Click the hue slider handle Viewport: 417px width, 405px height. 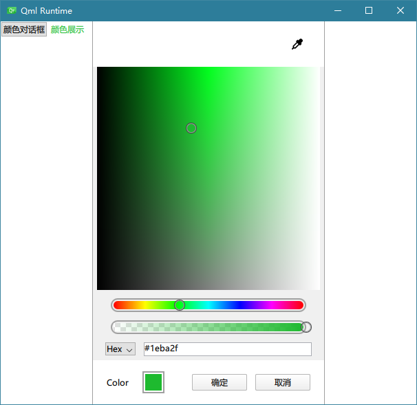(180, 305)
